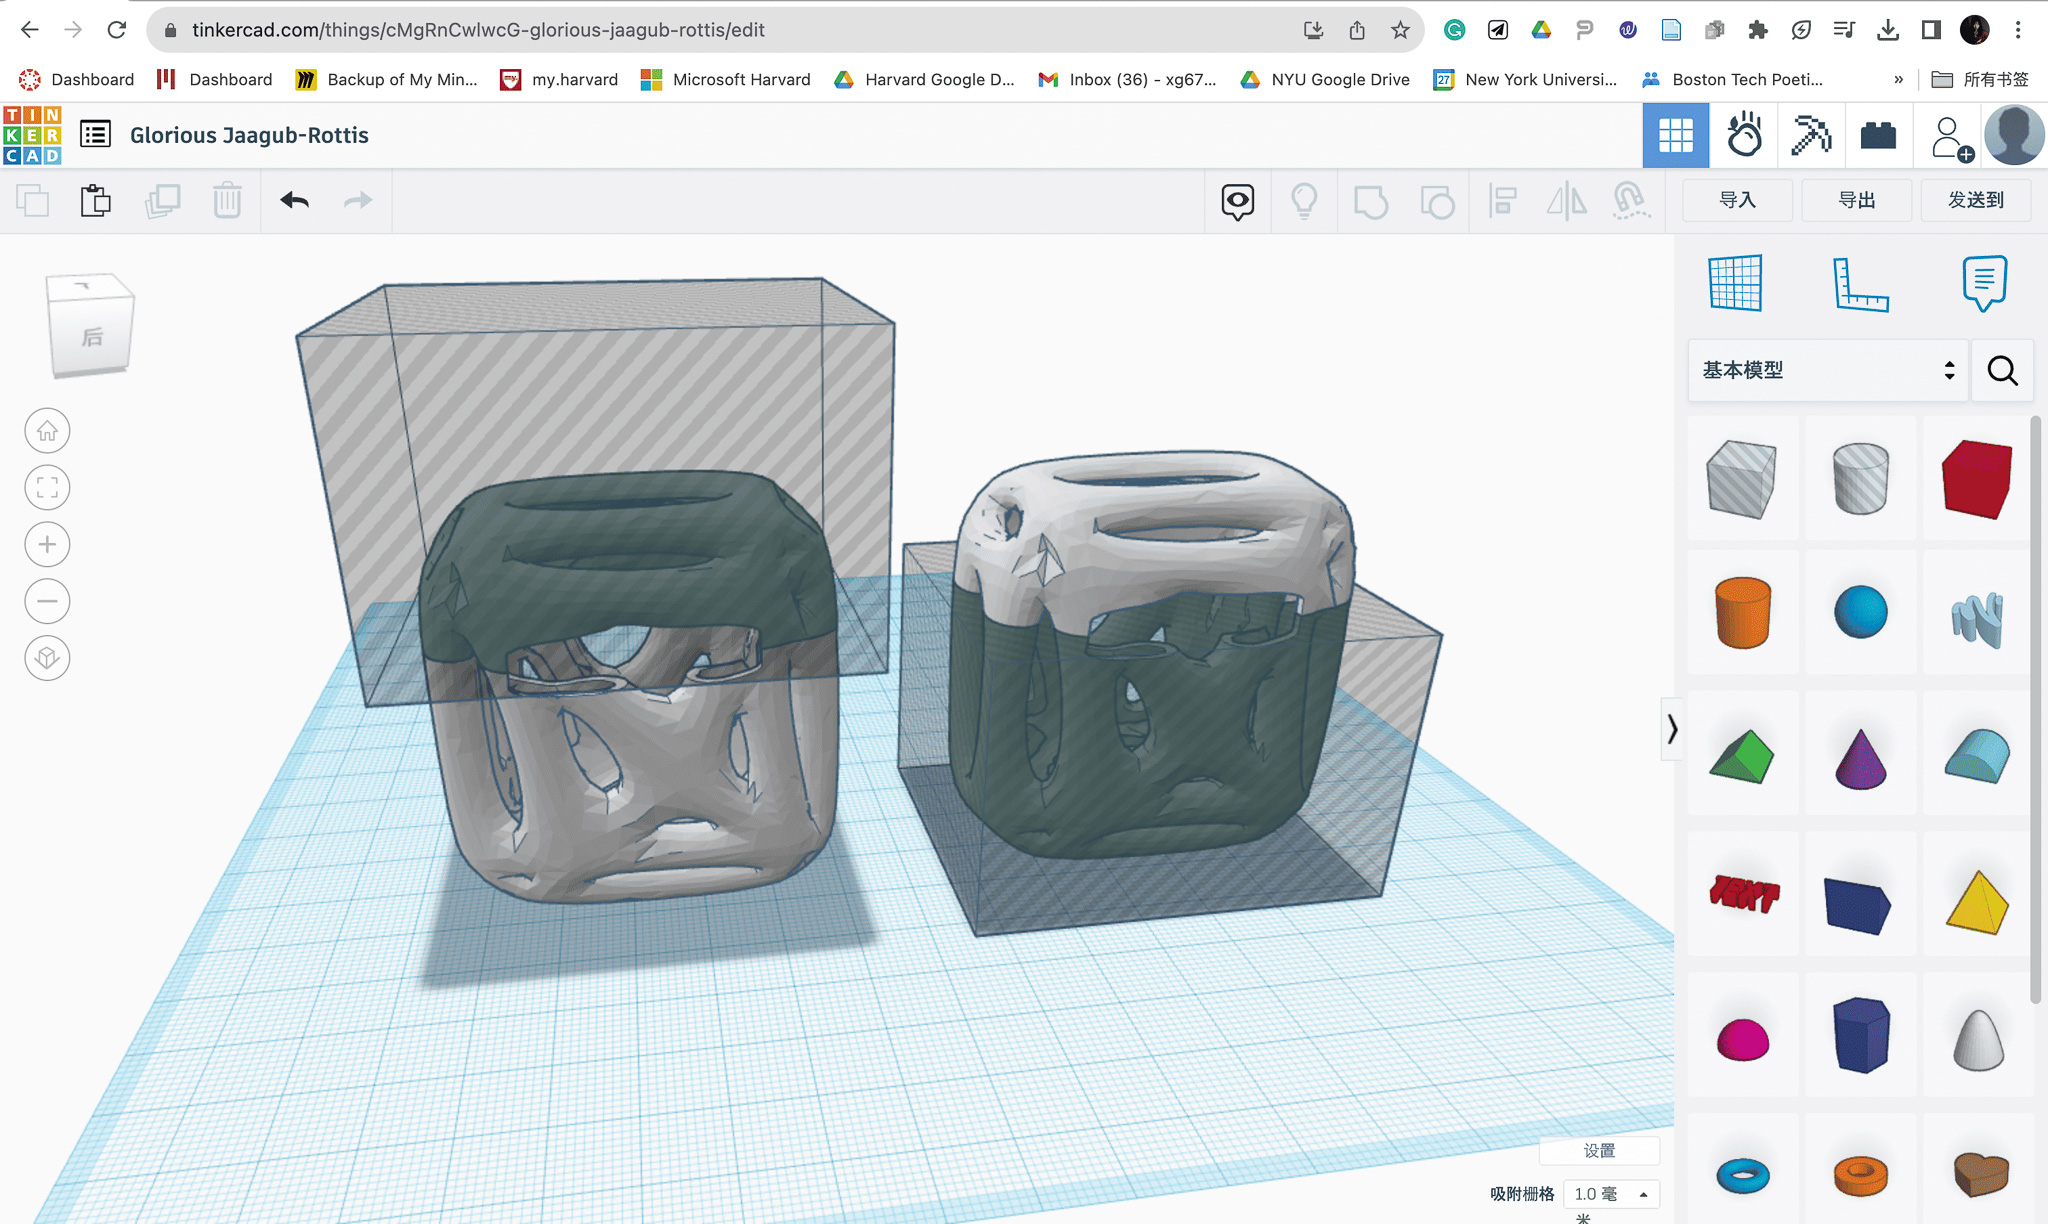Pick the teal Round Roof shape
Screen dimensions: 2048x1224
point(1977,756)
